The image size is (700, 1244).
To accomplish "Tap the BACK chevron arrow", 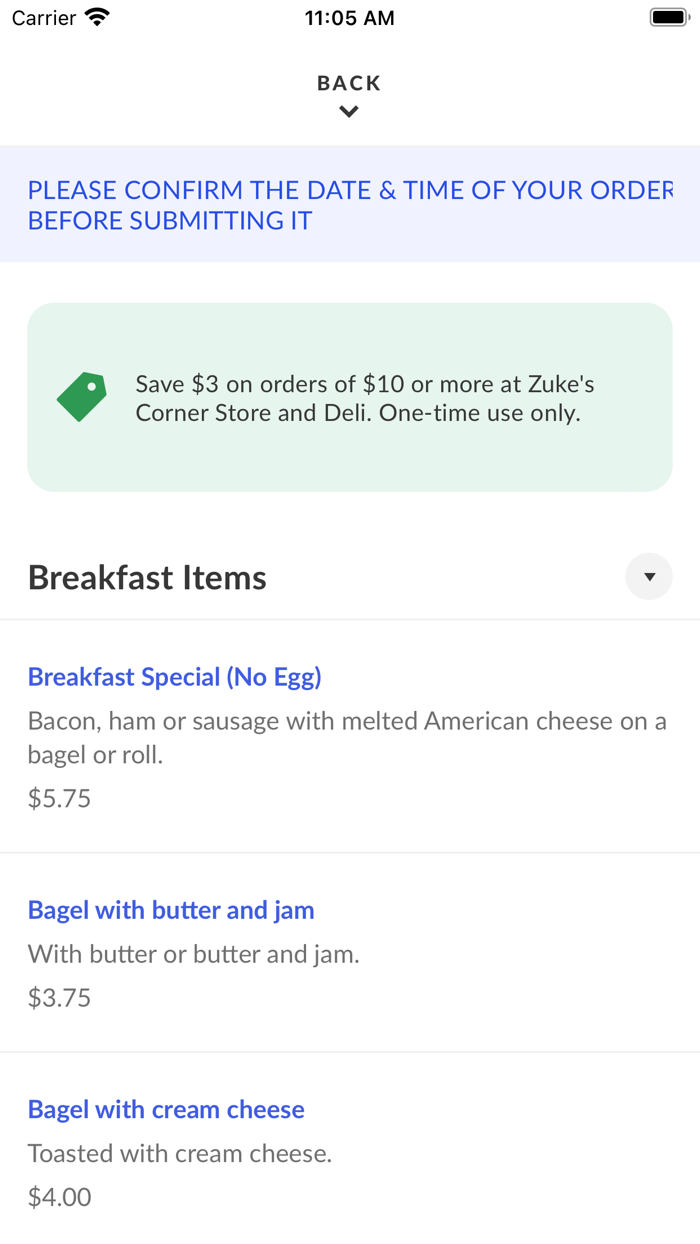I will 349,112.
